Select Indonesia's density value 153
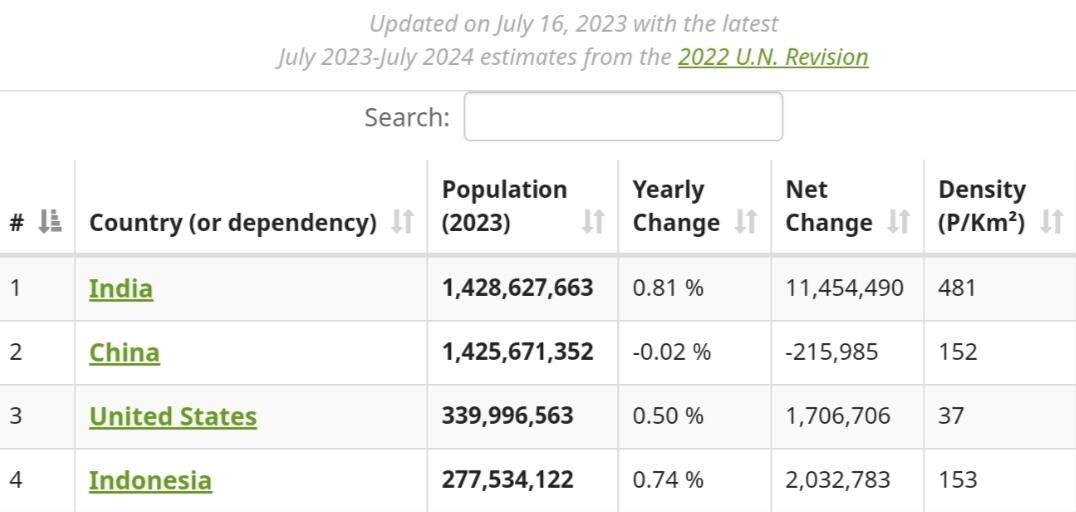 (957, 480)
